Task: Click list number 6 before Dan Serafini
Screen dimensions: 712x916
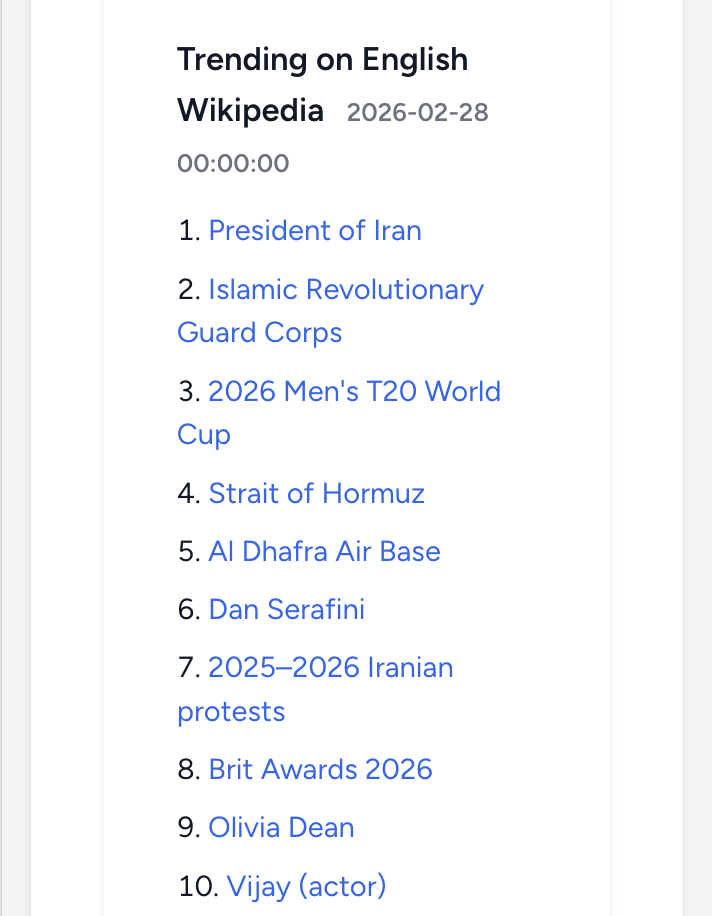Action: [x=189, y=609]
